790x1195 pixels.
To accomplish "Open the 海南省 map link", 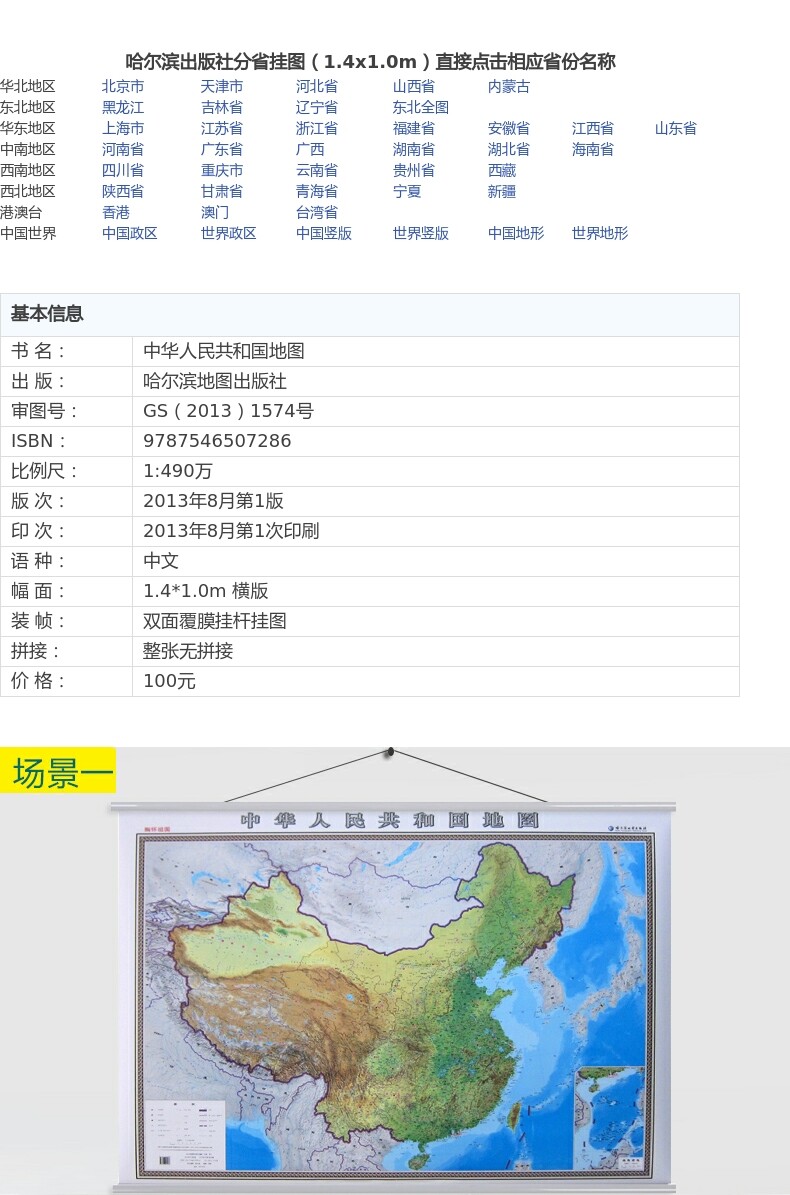I will tap(593, 149).
